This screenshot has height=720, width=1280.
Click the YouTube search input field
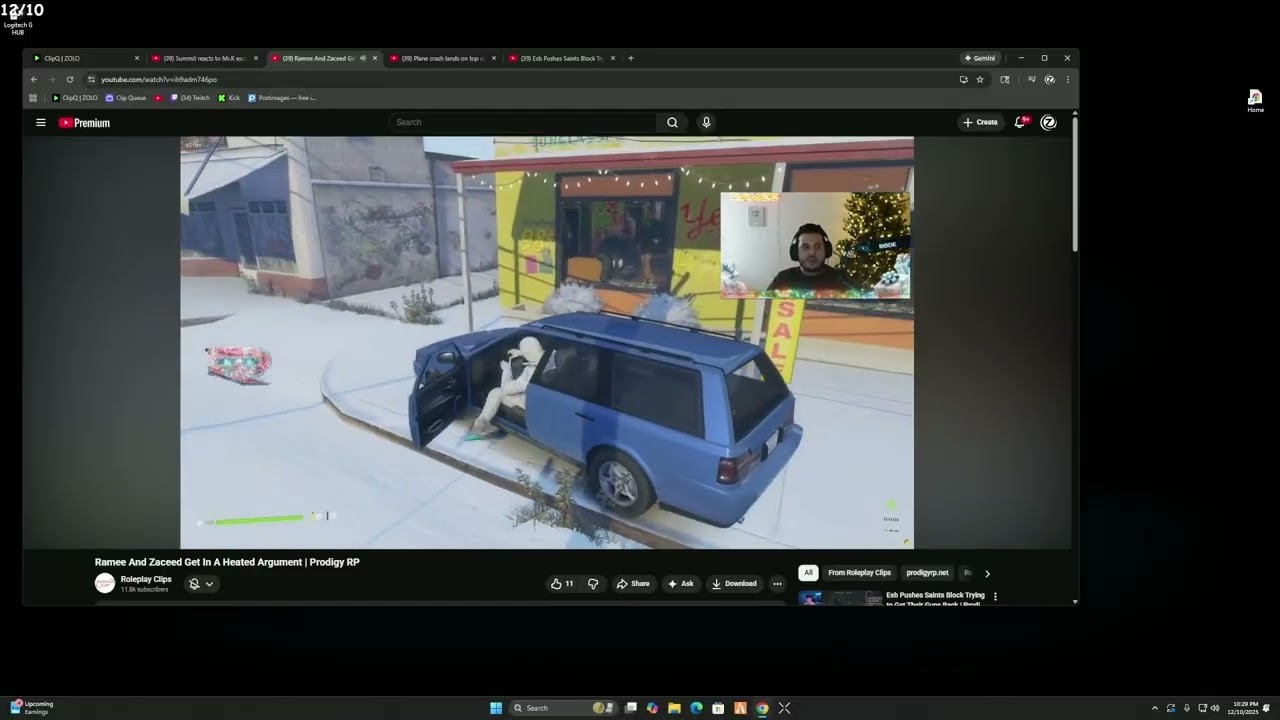click(525, 122)
